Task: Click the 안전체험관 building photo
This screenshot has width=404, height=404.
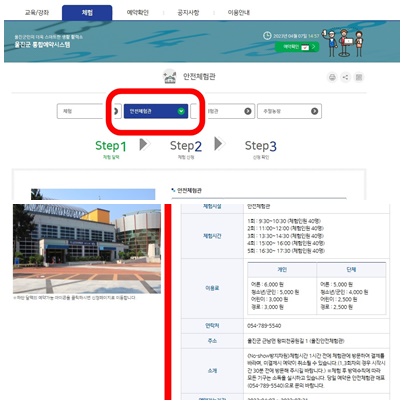Action: pyautogui.click(x=87, y=249)
